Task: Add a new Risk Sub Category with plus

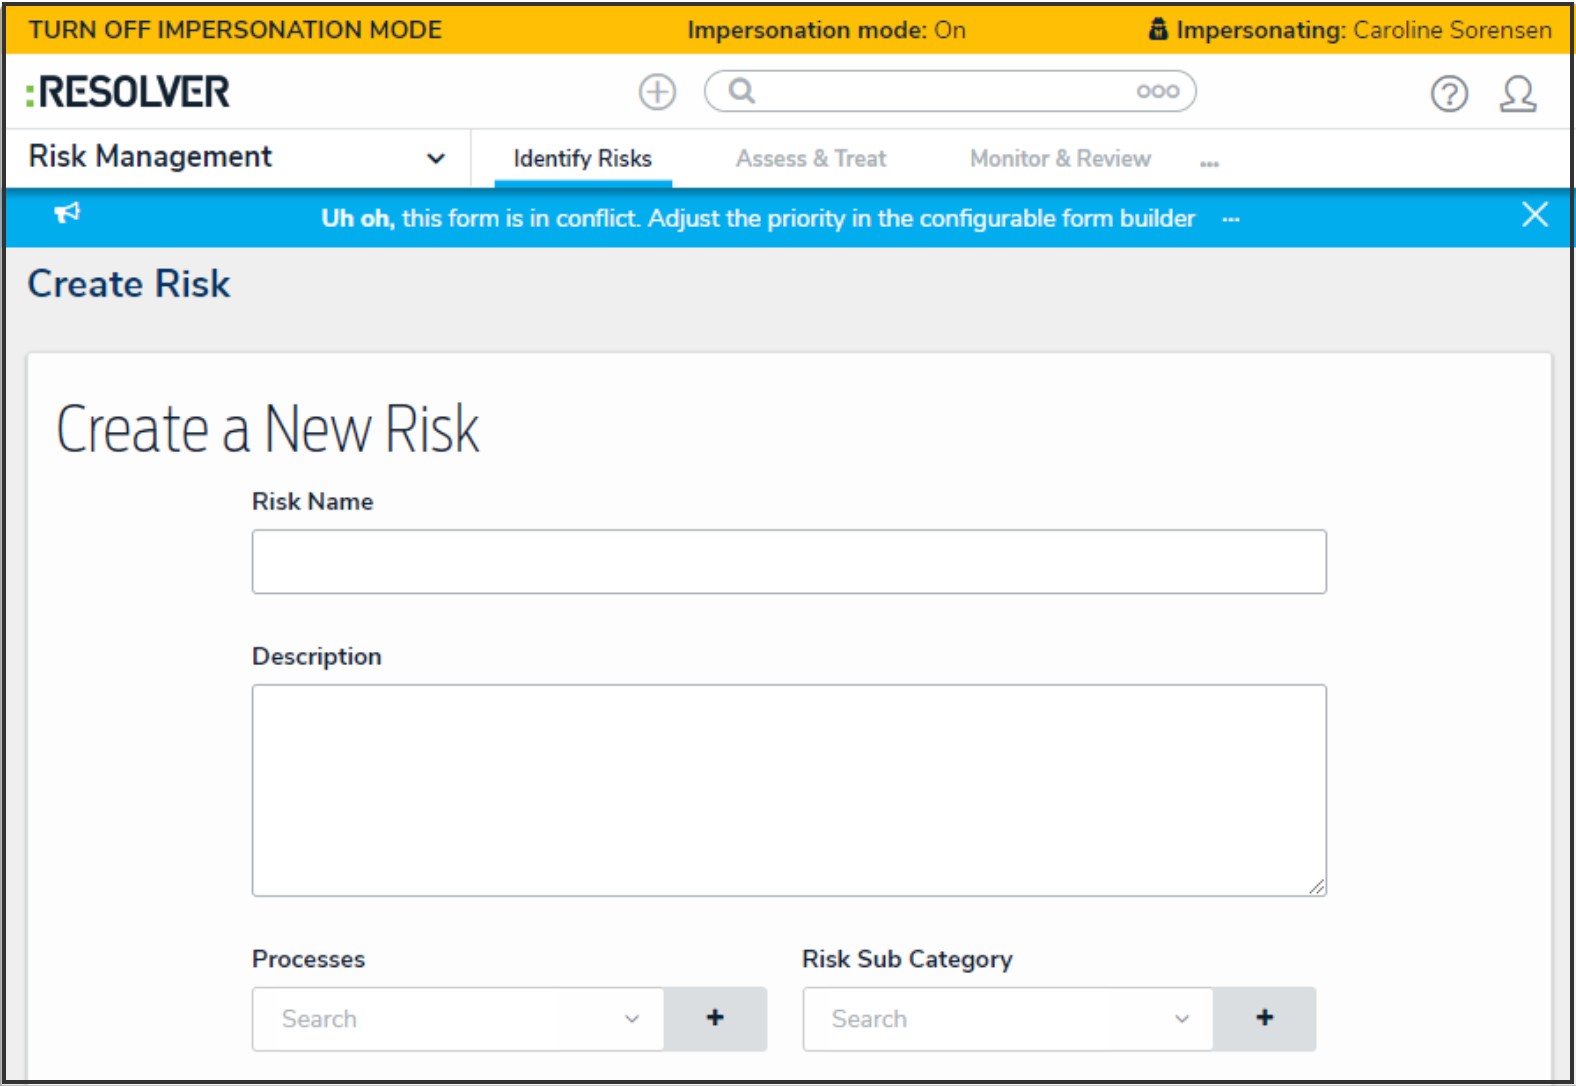Action: click(x=1265, y=1019)
